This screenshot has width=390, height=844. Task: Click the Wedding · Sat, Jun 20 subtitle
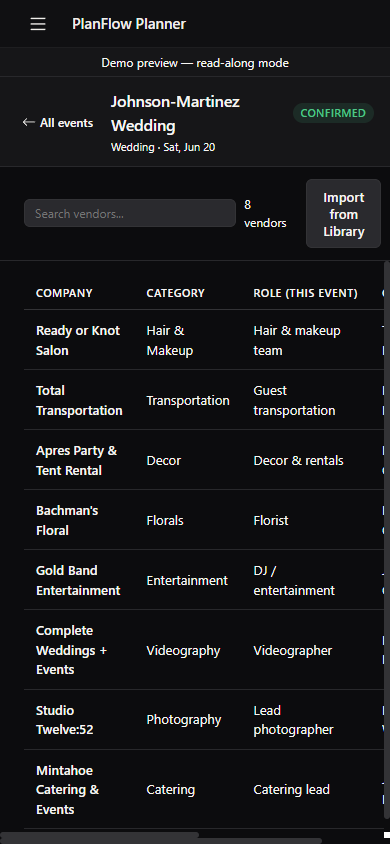162,147
